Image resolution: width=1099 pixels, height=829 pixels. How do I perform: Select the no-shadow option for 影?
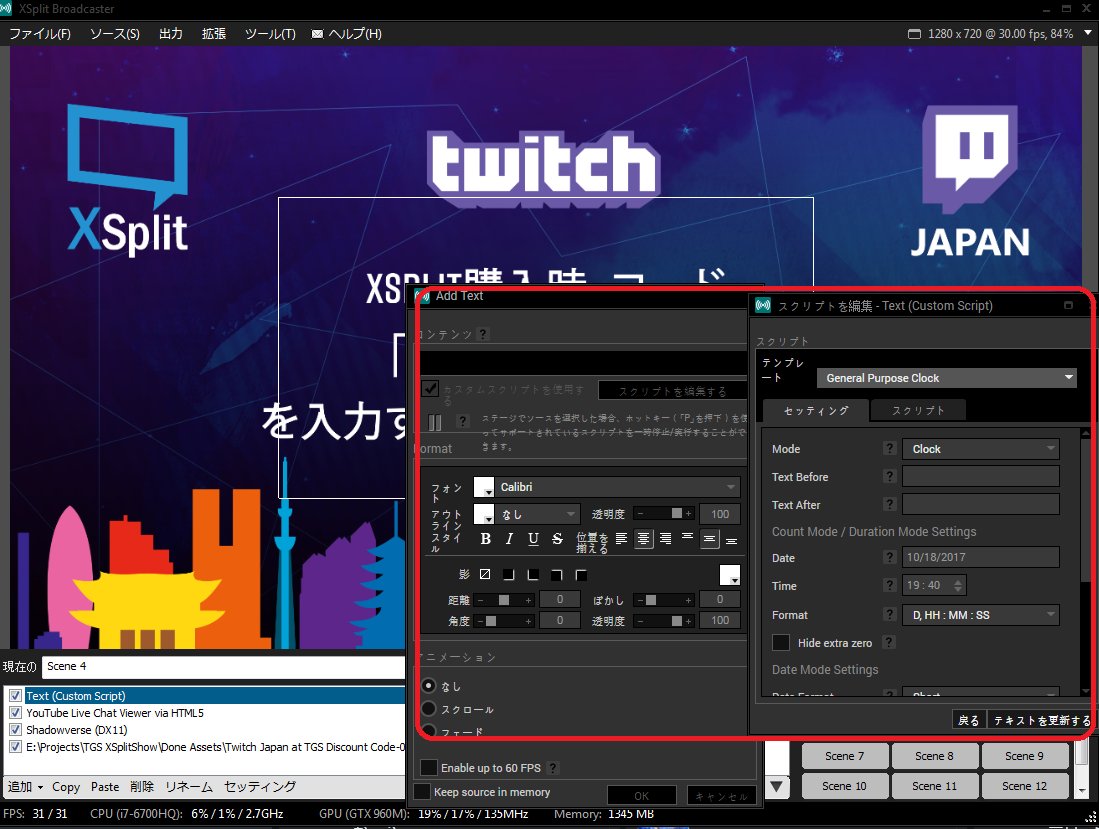(484, 574)
